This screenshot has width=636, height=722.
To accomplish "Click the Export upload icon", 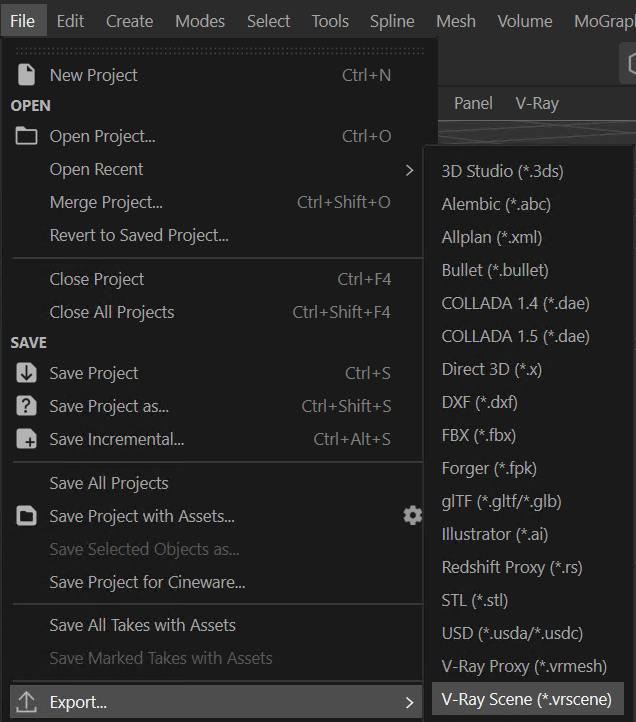I will [27, 702].
